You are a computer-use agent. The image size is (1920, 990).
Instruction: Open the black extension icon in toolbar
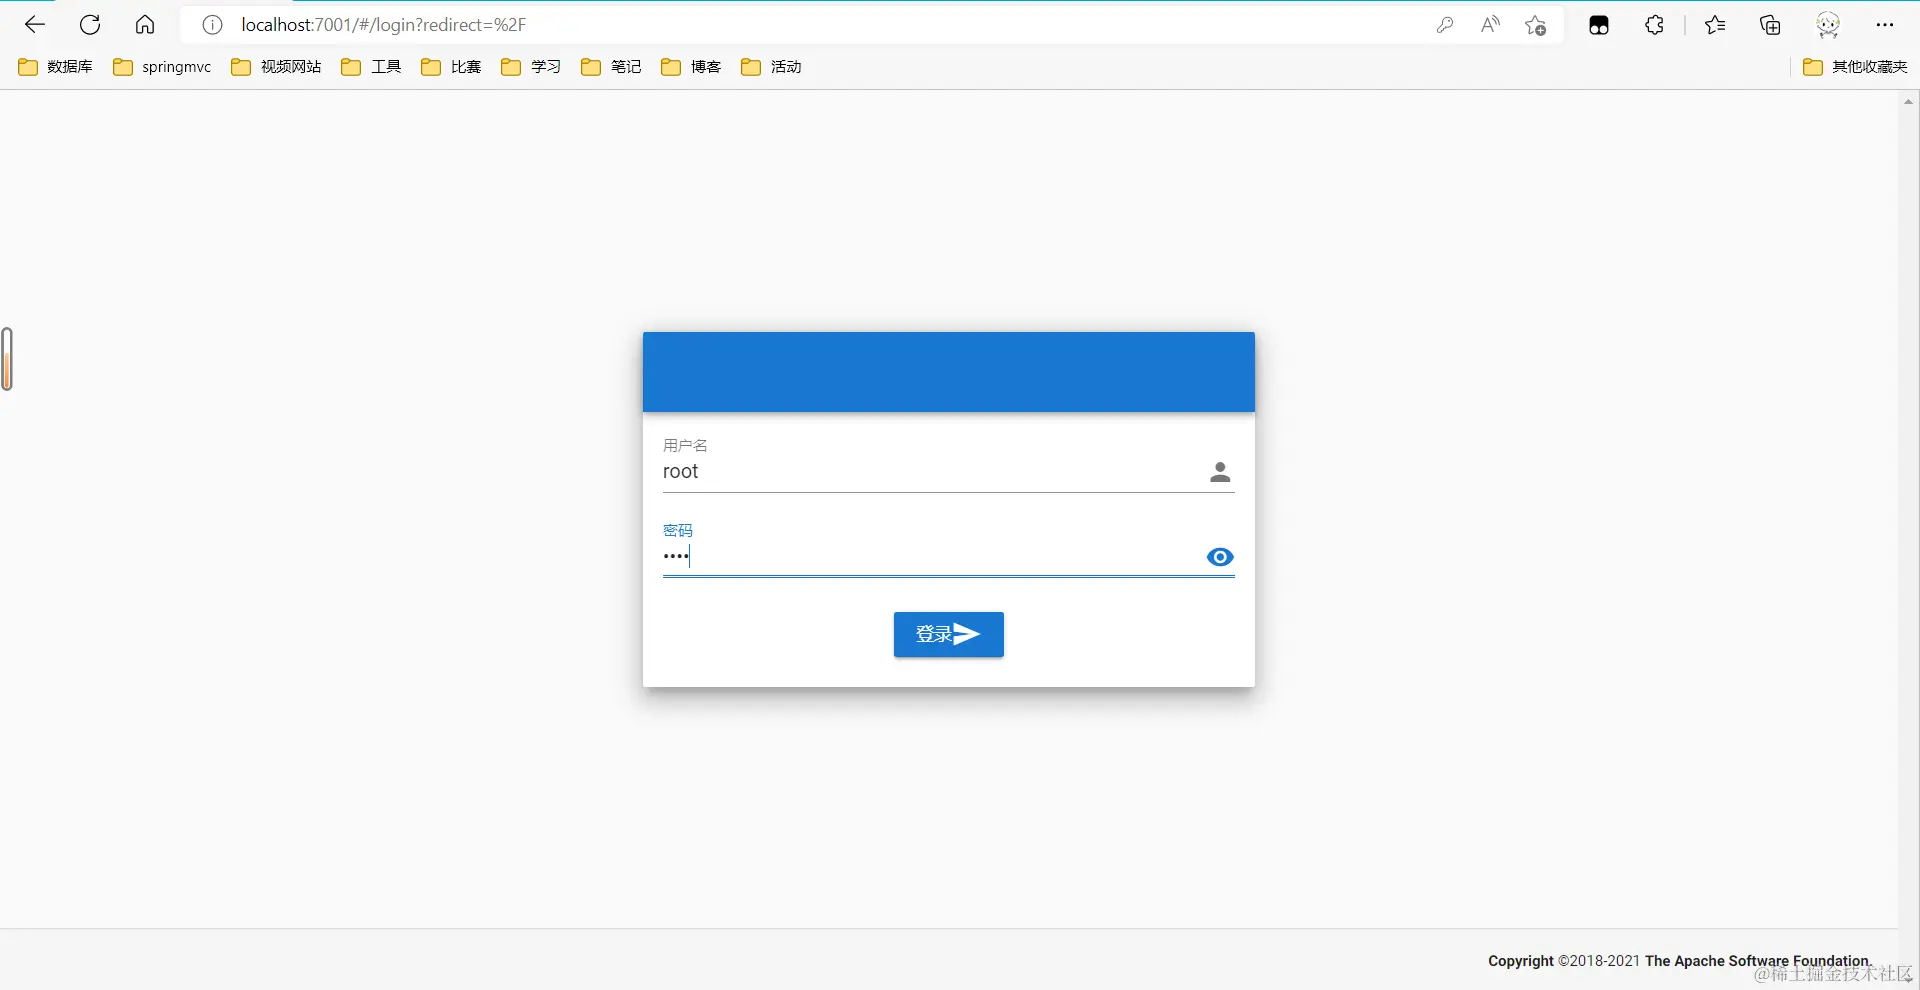pos(1599,25)
